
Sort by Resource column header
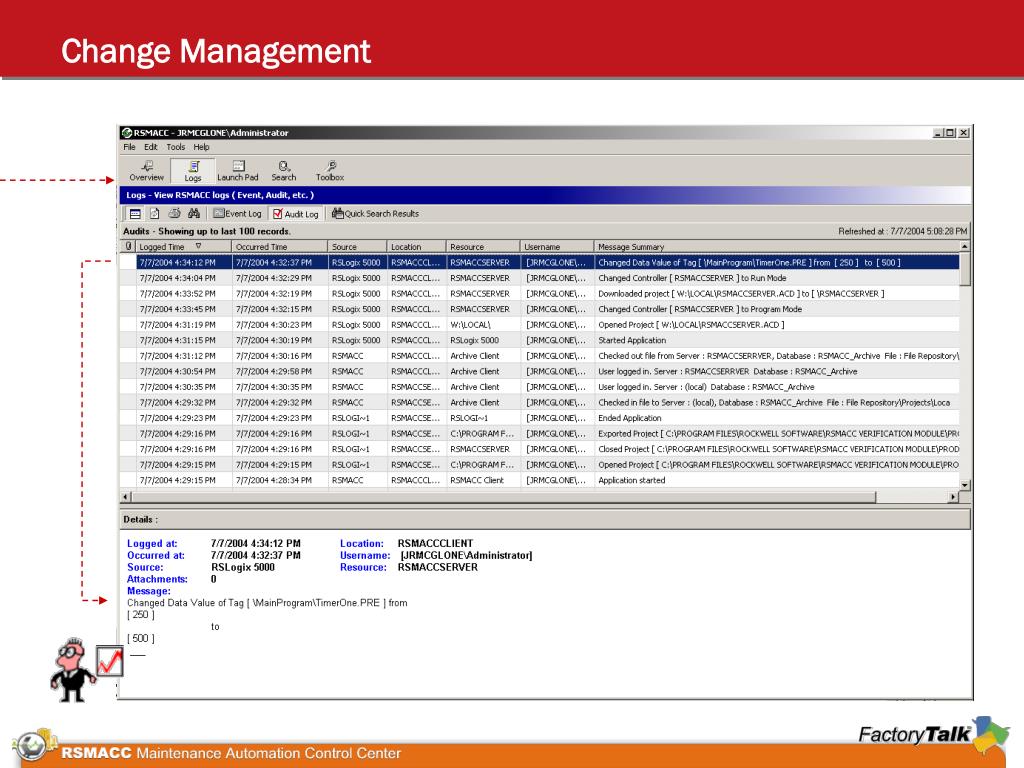pos(483,247)
